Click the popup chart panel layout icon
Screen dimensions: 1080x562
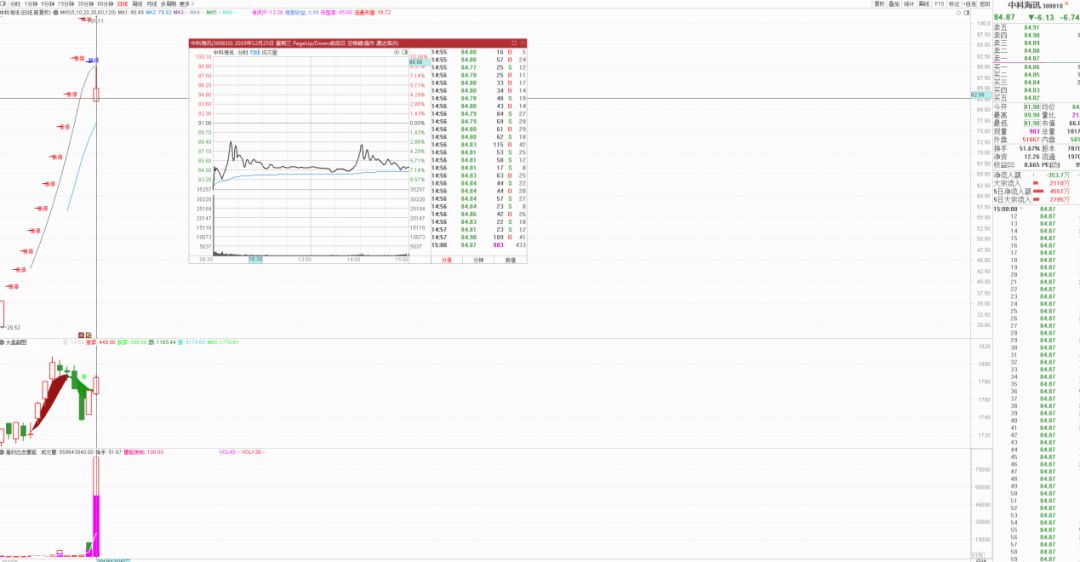click(405, 52)
